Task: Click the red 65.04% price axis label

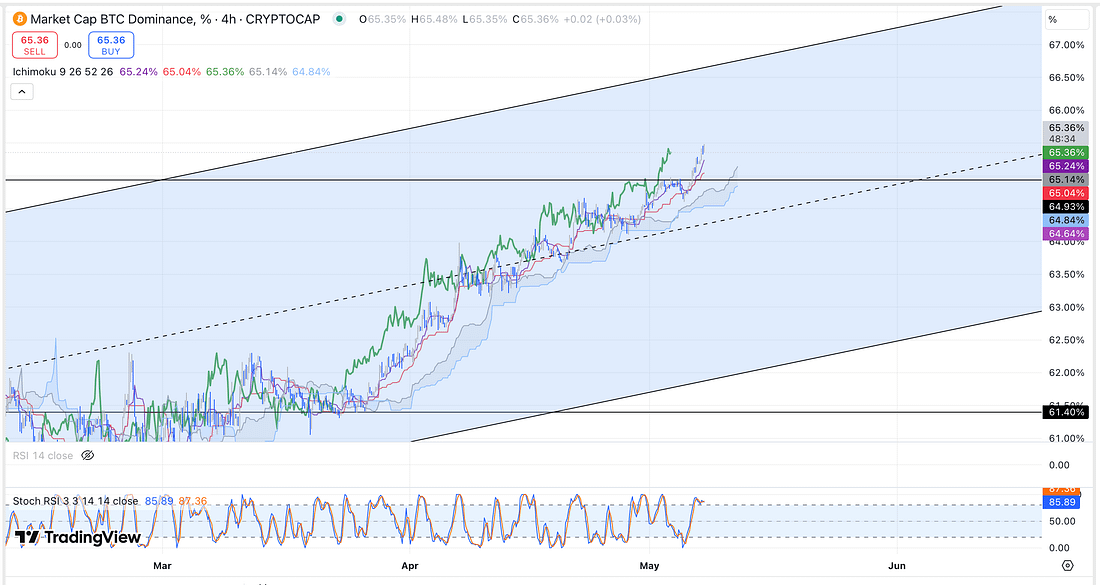Action: [x=1065, y=192]
